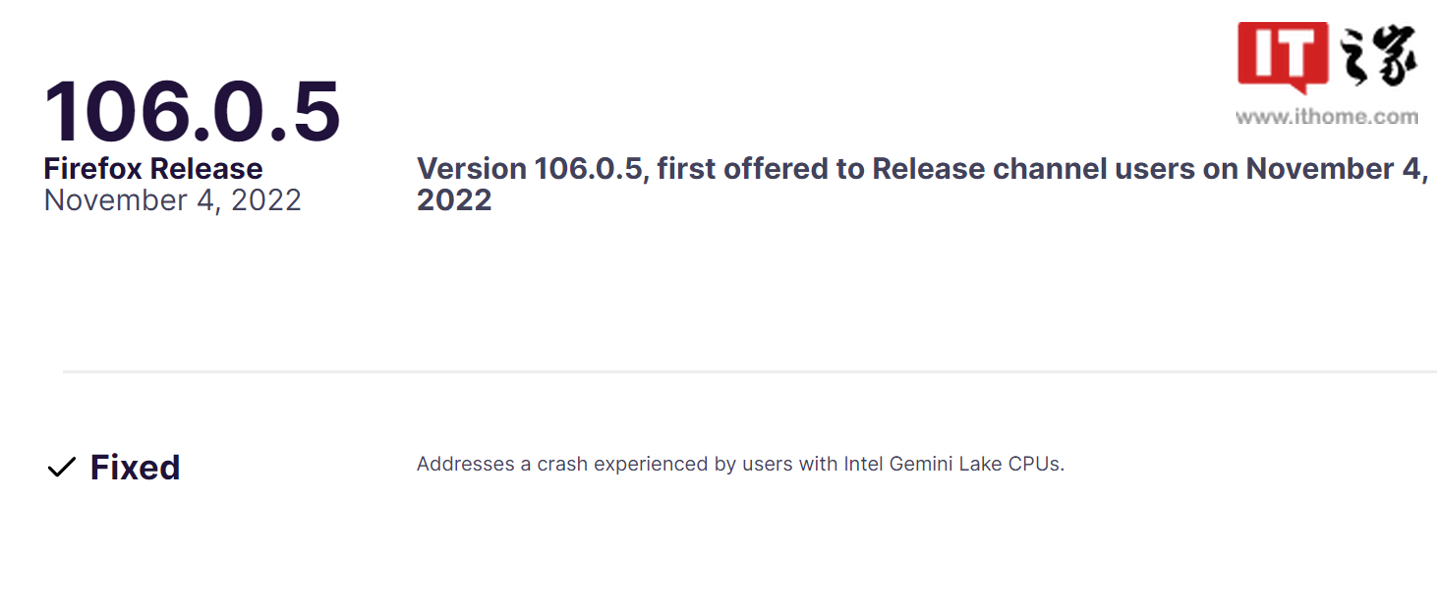Viewport: 1440px width, 613px height.
Task: Click the Firefox Release label
Action: pyautogui.click(x=153, y=168)
